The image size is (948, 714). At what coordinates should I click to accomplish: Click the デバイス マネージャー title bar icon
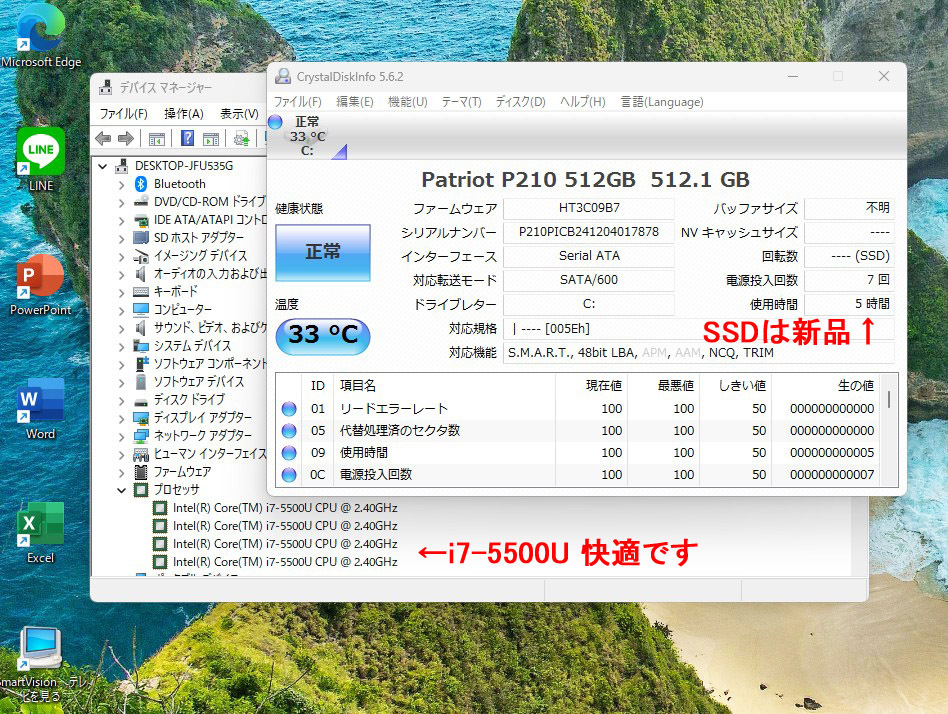[106, 88]
